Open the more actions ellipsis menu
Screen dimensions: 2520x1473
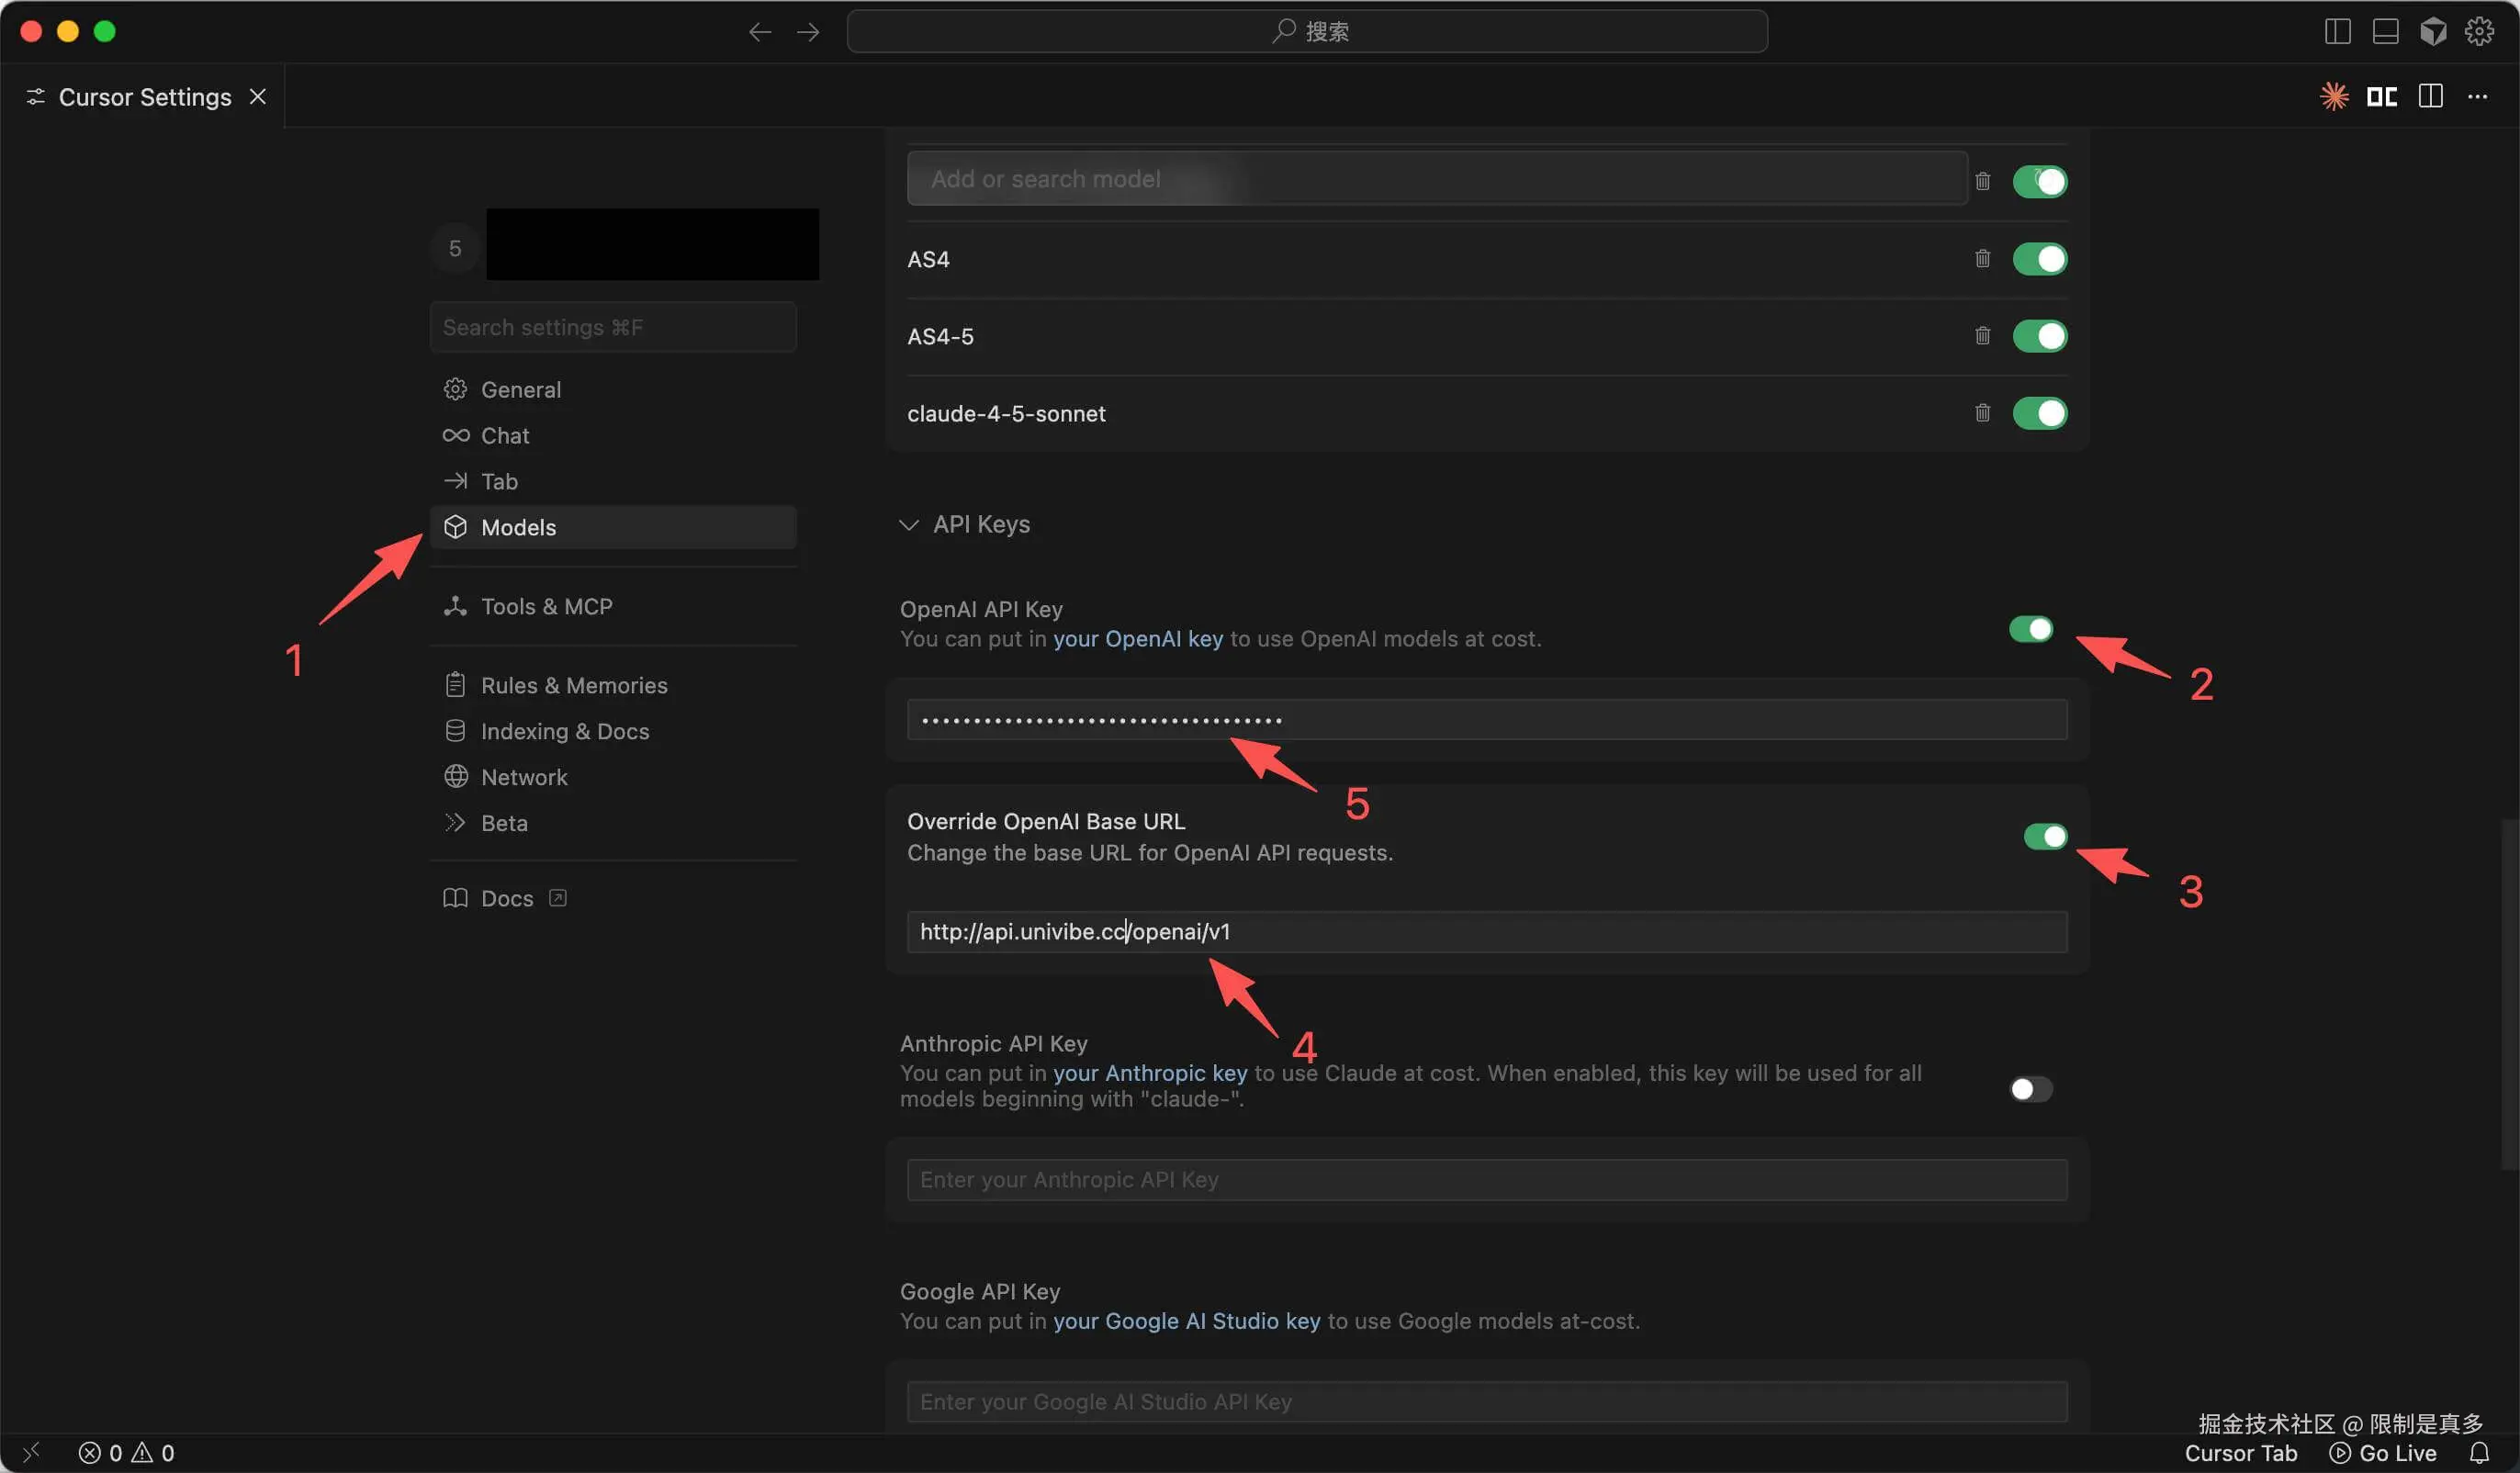pyautogui.click(x=2479, y=96)
